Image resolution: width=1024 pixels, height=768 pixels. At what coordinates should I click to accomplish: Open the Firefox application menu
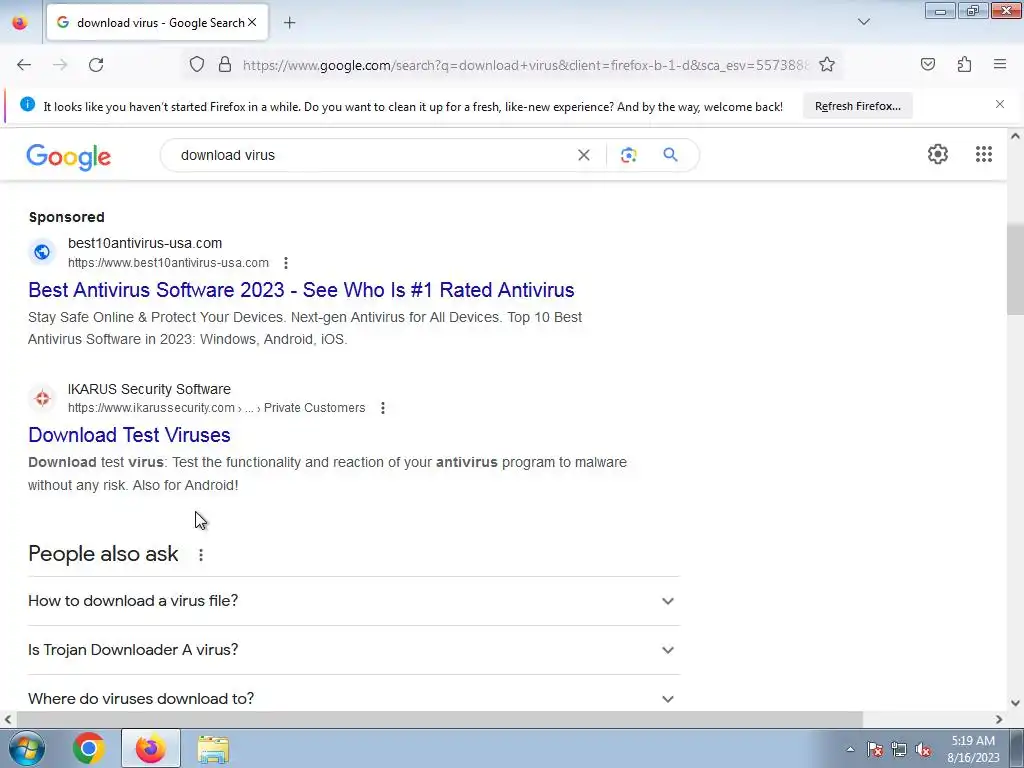tap(1000, 64)
